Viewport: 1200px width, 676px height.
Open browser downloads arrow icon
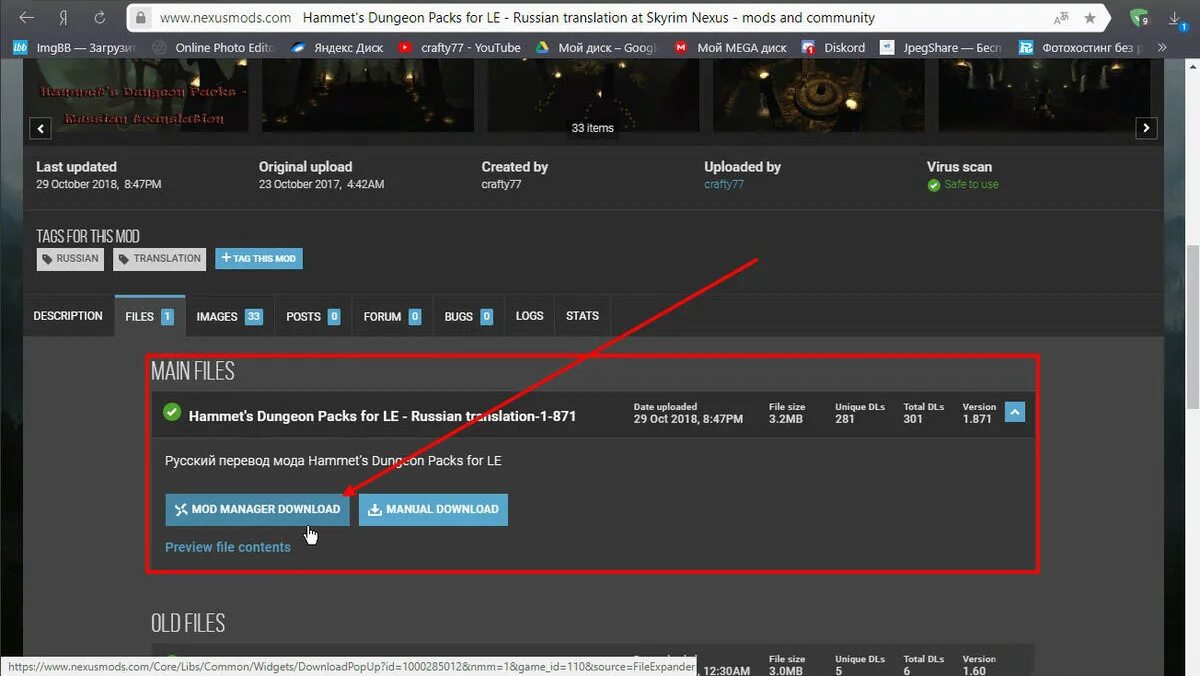pyautogui.click(x=1177, y=18)
